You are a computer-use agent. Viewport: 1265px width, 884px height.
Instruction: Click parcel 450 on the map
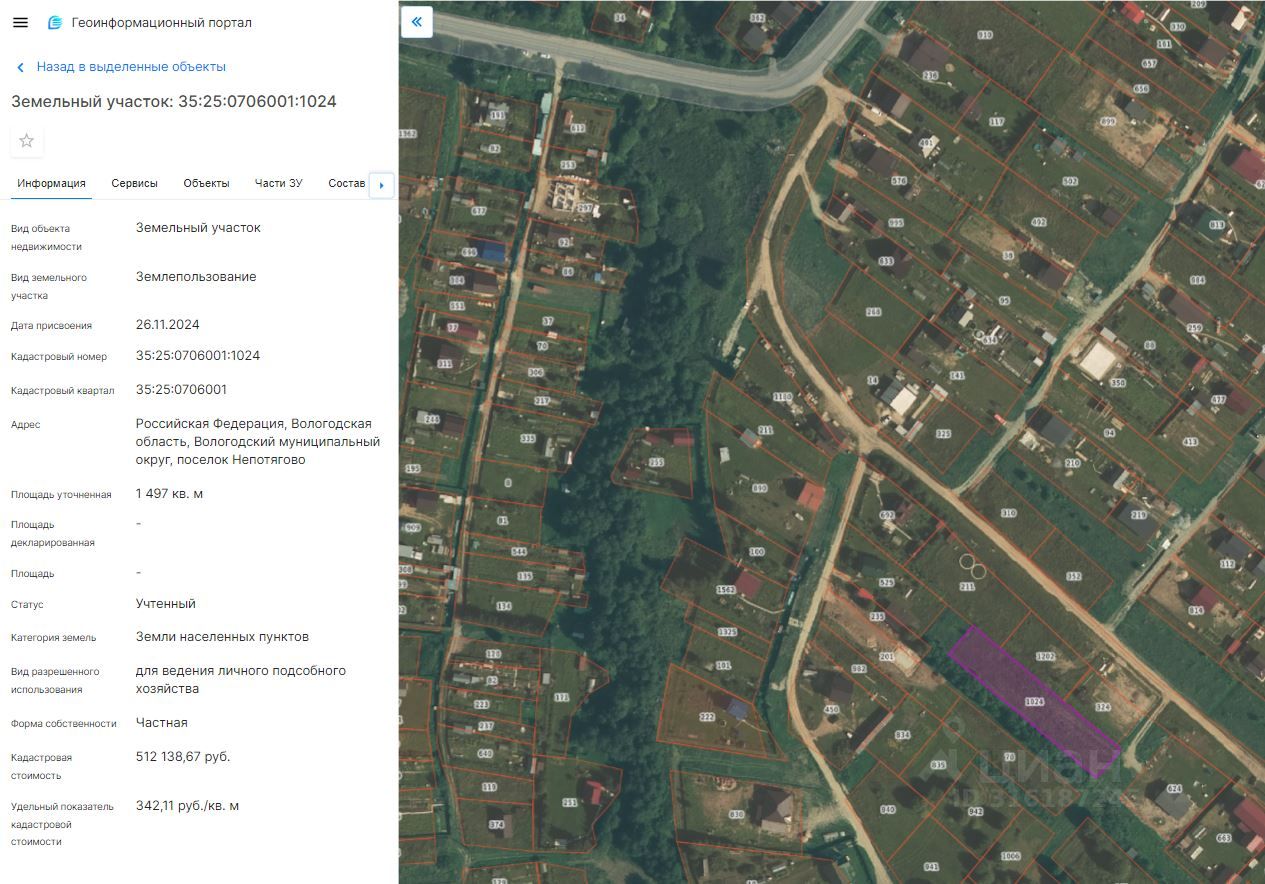pos(830,710)
